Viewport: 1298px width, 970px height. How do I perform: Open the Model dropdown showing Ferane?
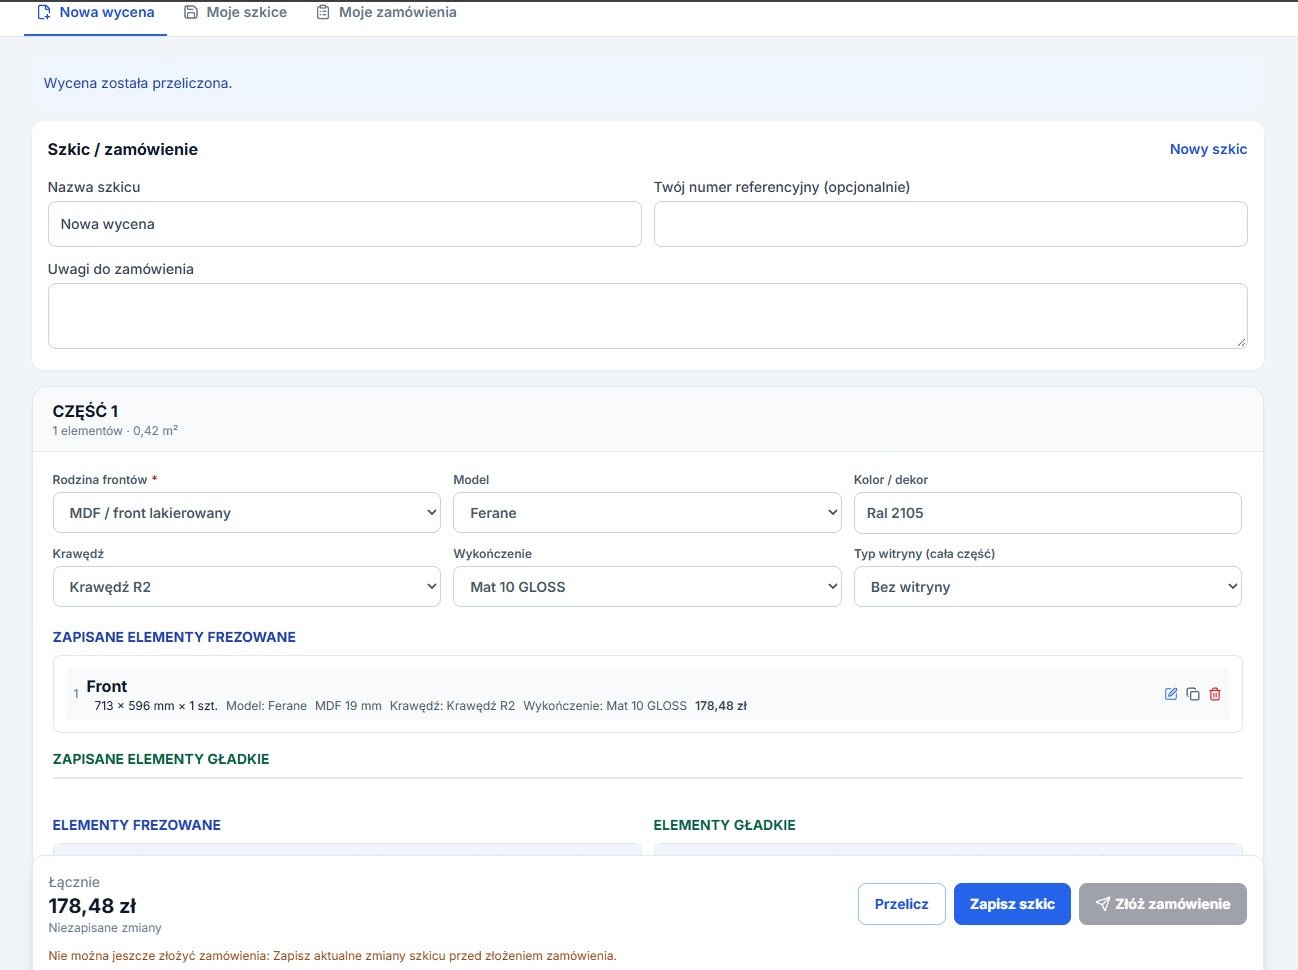647,513
